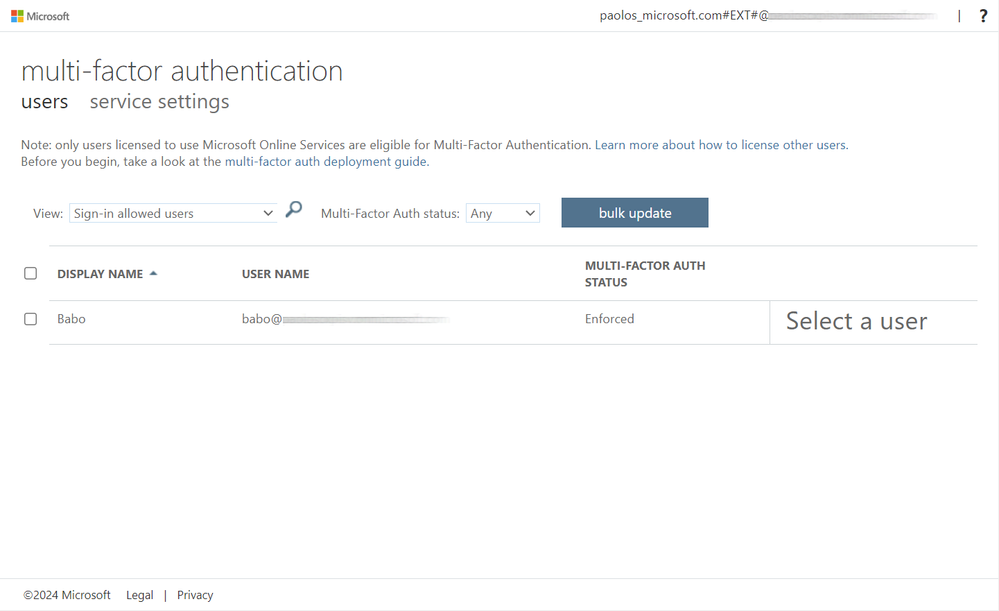Switch to the users tab
This screenshot has height=611, width=999.
coord(45,101)
